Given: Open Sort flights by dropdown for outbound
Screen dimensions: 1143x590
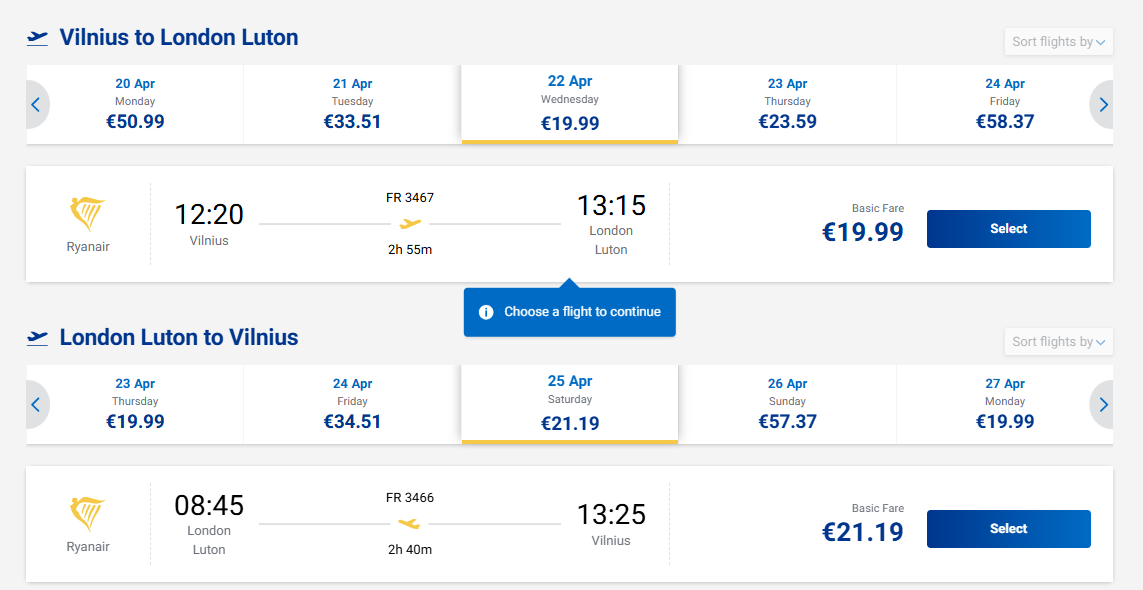Looking at the screenshot, I should click(x=1058, y=42).
